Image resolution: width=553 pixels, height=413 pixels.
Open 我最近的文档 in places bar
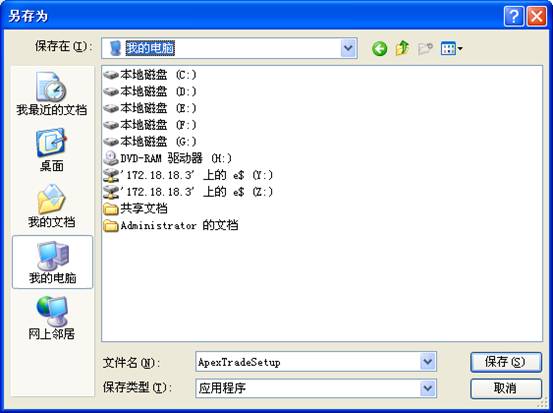[x=51, y=94]
